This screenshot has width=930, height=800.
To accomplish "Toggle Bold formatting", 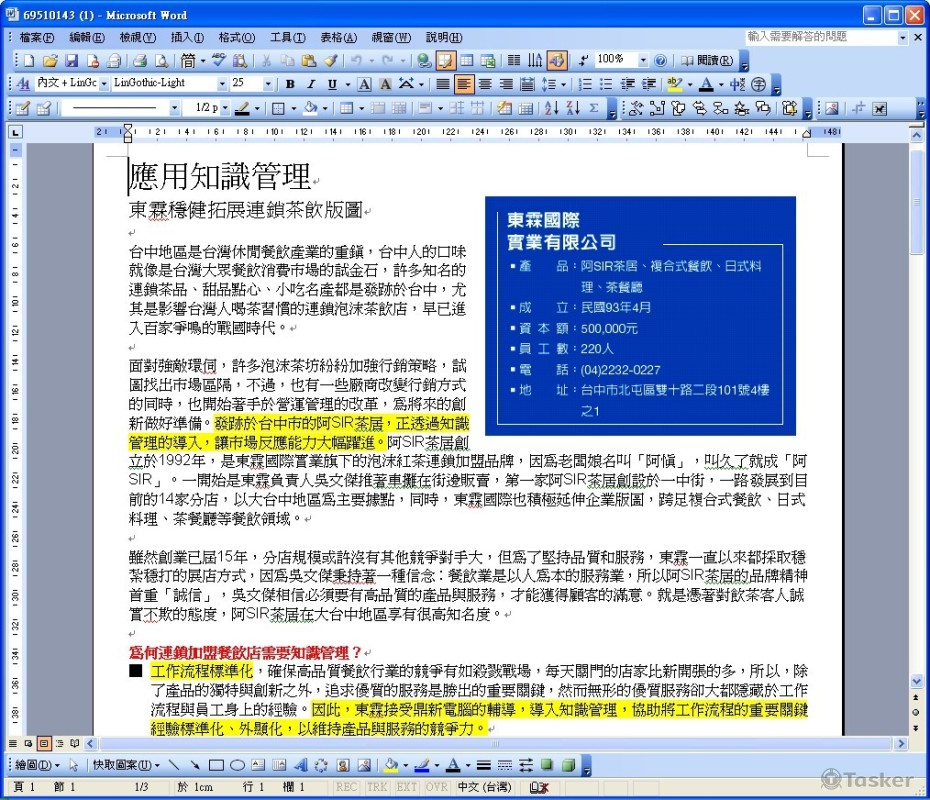I will (x=290, y=84).
